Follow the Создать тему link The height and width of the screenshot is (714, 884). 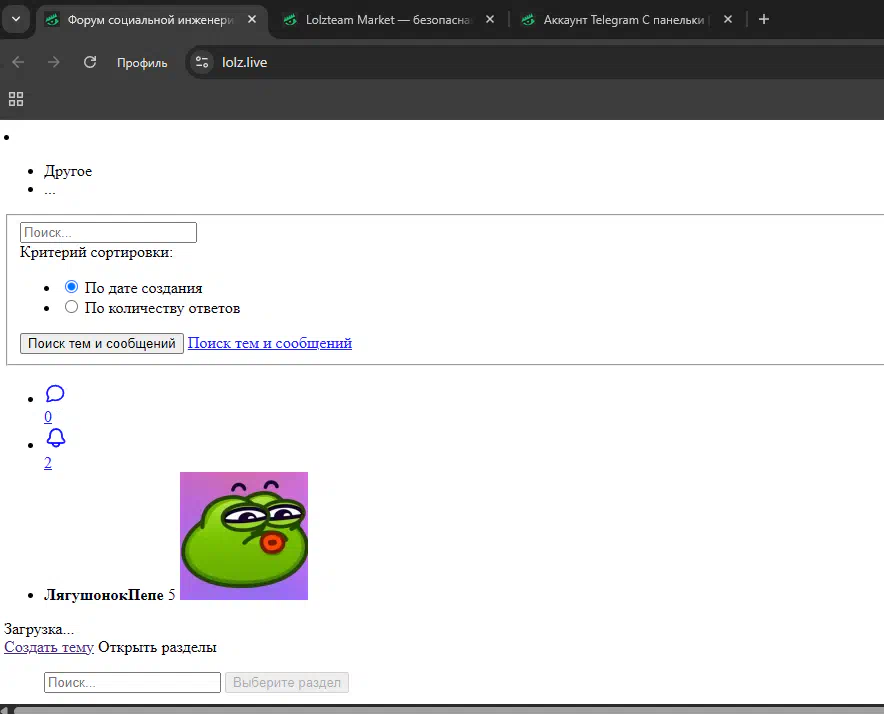(49, 647)
